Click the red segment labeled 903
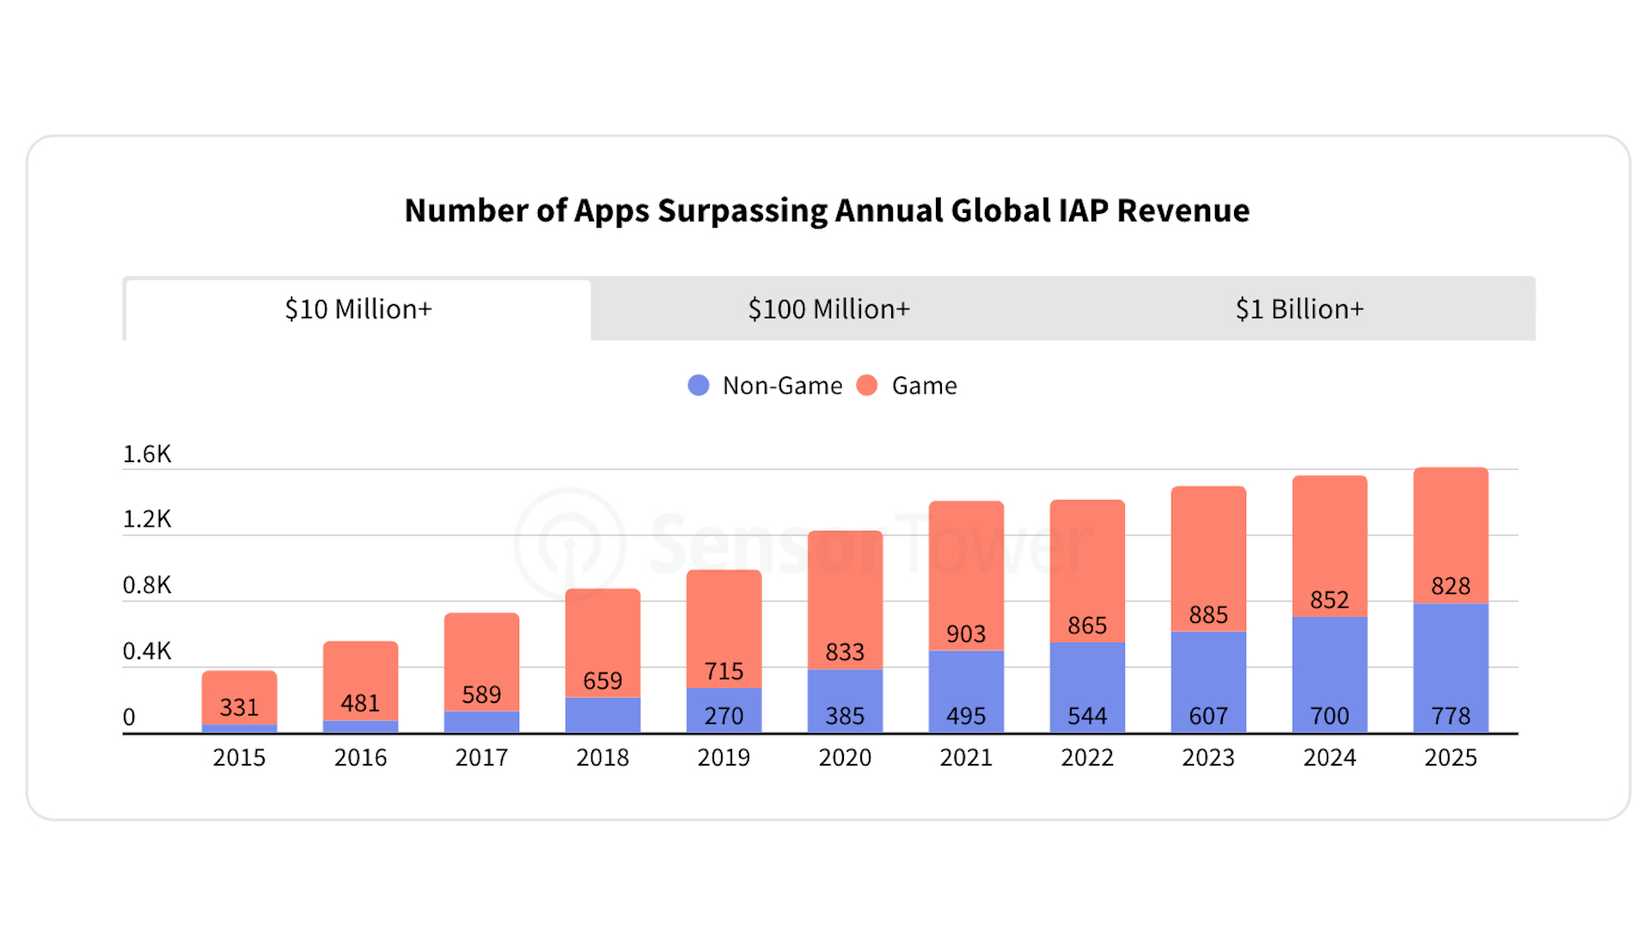The height and width of the screenshot is (928, 1650). (966, 634)
